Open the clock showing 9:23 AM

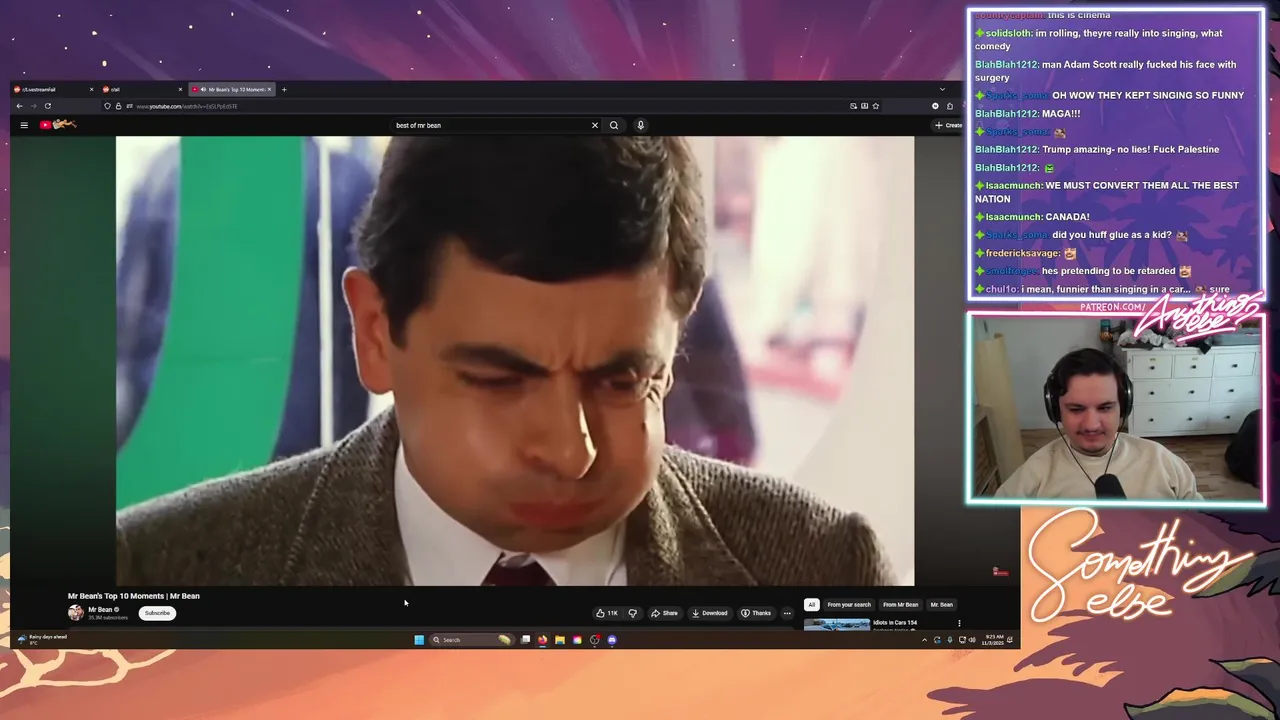(994, 640)
